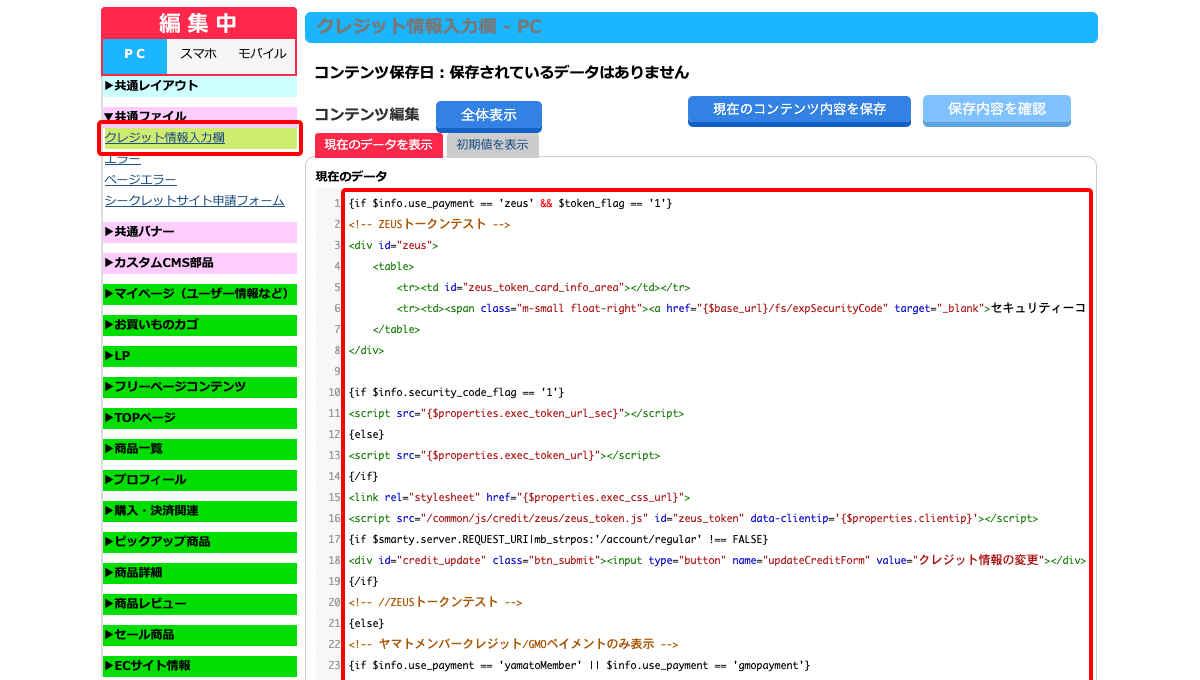Expand the 共通レイアウト section
Viewport: 1200px width, 680px height.
tap(200, 86)
